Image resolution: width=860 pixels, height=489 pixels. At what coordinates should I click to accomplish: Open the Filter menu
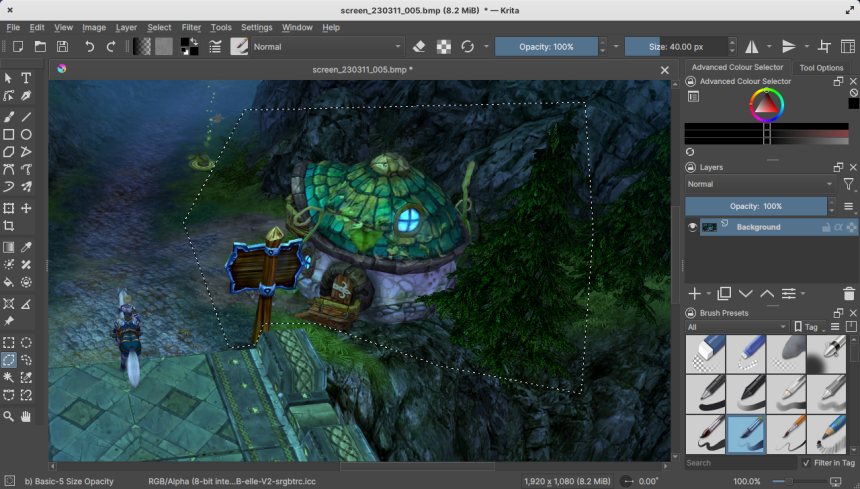tap(191, 27)
